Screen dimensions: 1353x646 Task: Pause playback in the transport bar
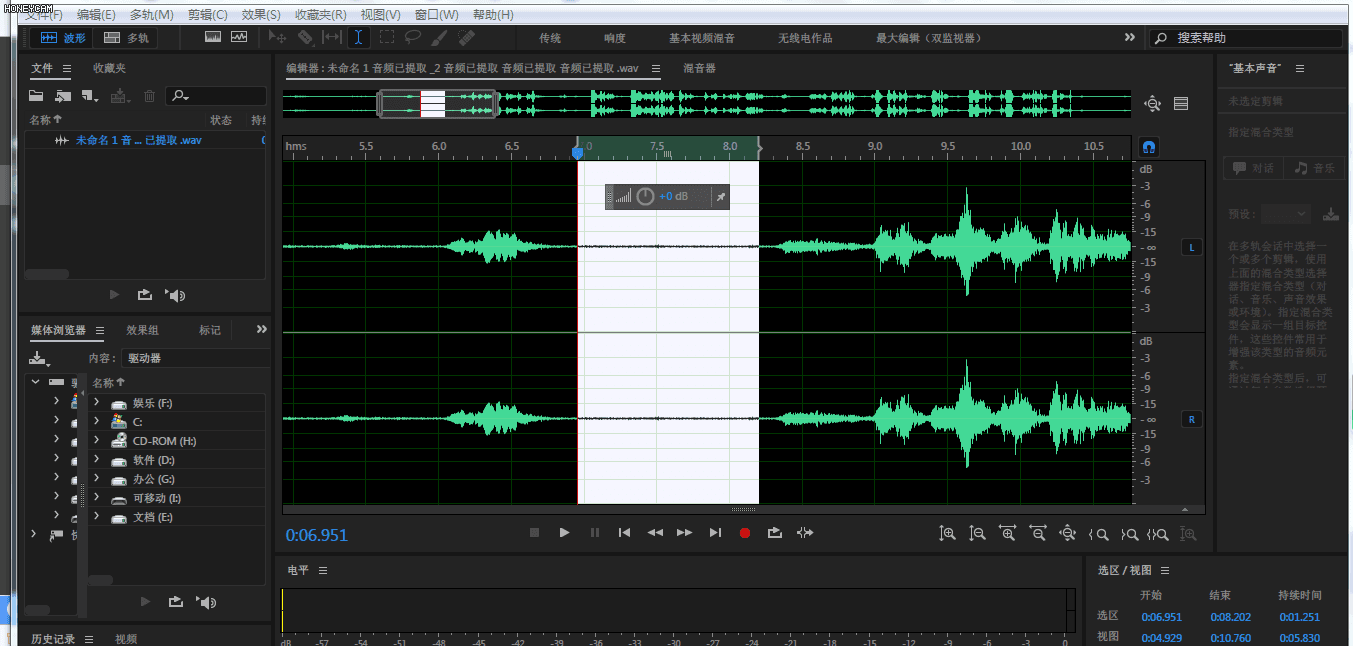pos(595,533)
